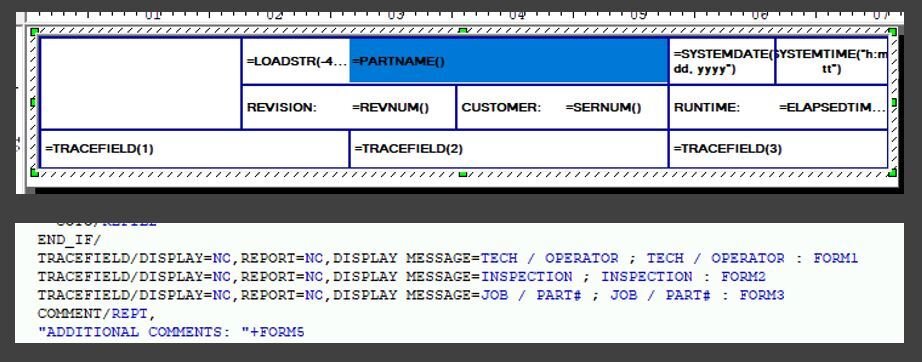Image resolution: width=922 pixels, height=362 pixels.
Task: Select the =TRACEFIELD(2) cell
Action: pos(509,149)
